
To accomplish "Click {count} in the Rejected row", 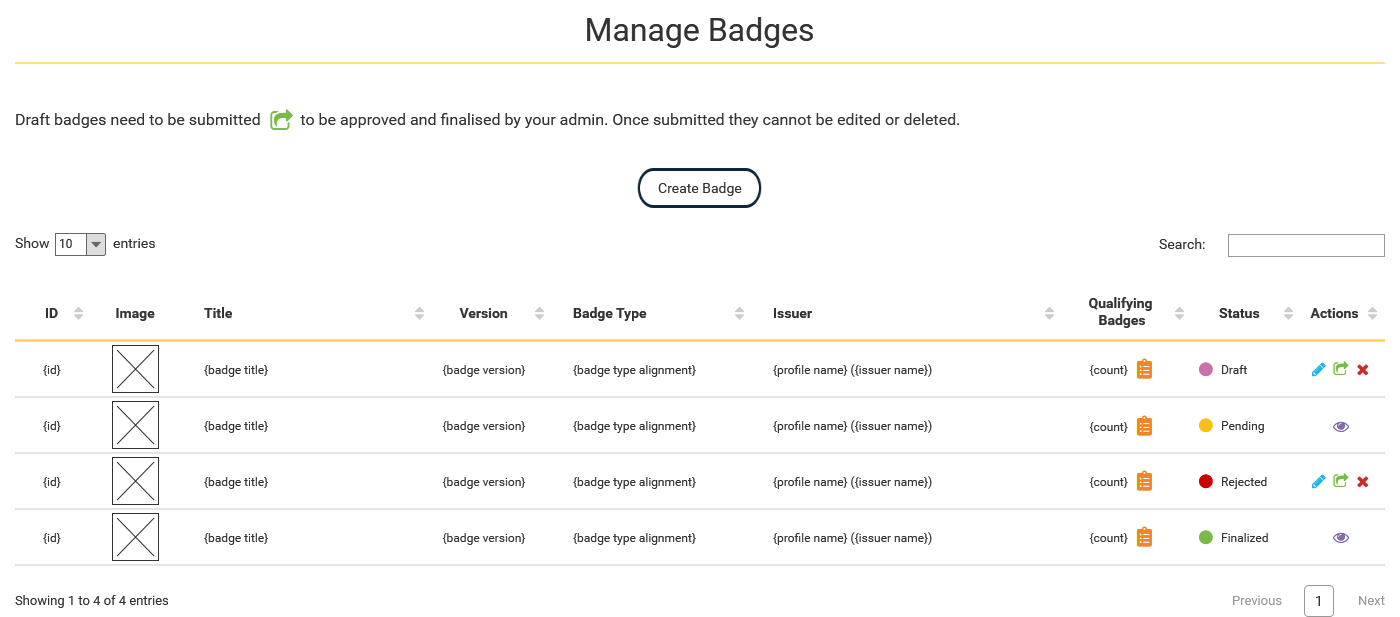I will click(1108, 482).
